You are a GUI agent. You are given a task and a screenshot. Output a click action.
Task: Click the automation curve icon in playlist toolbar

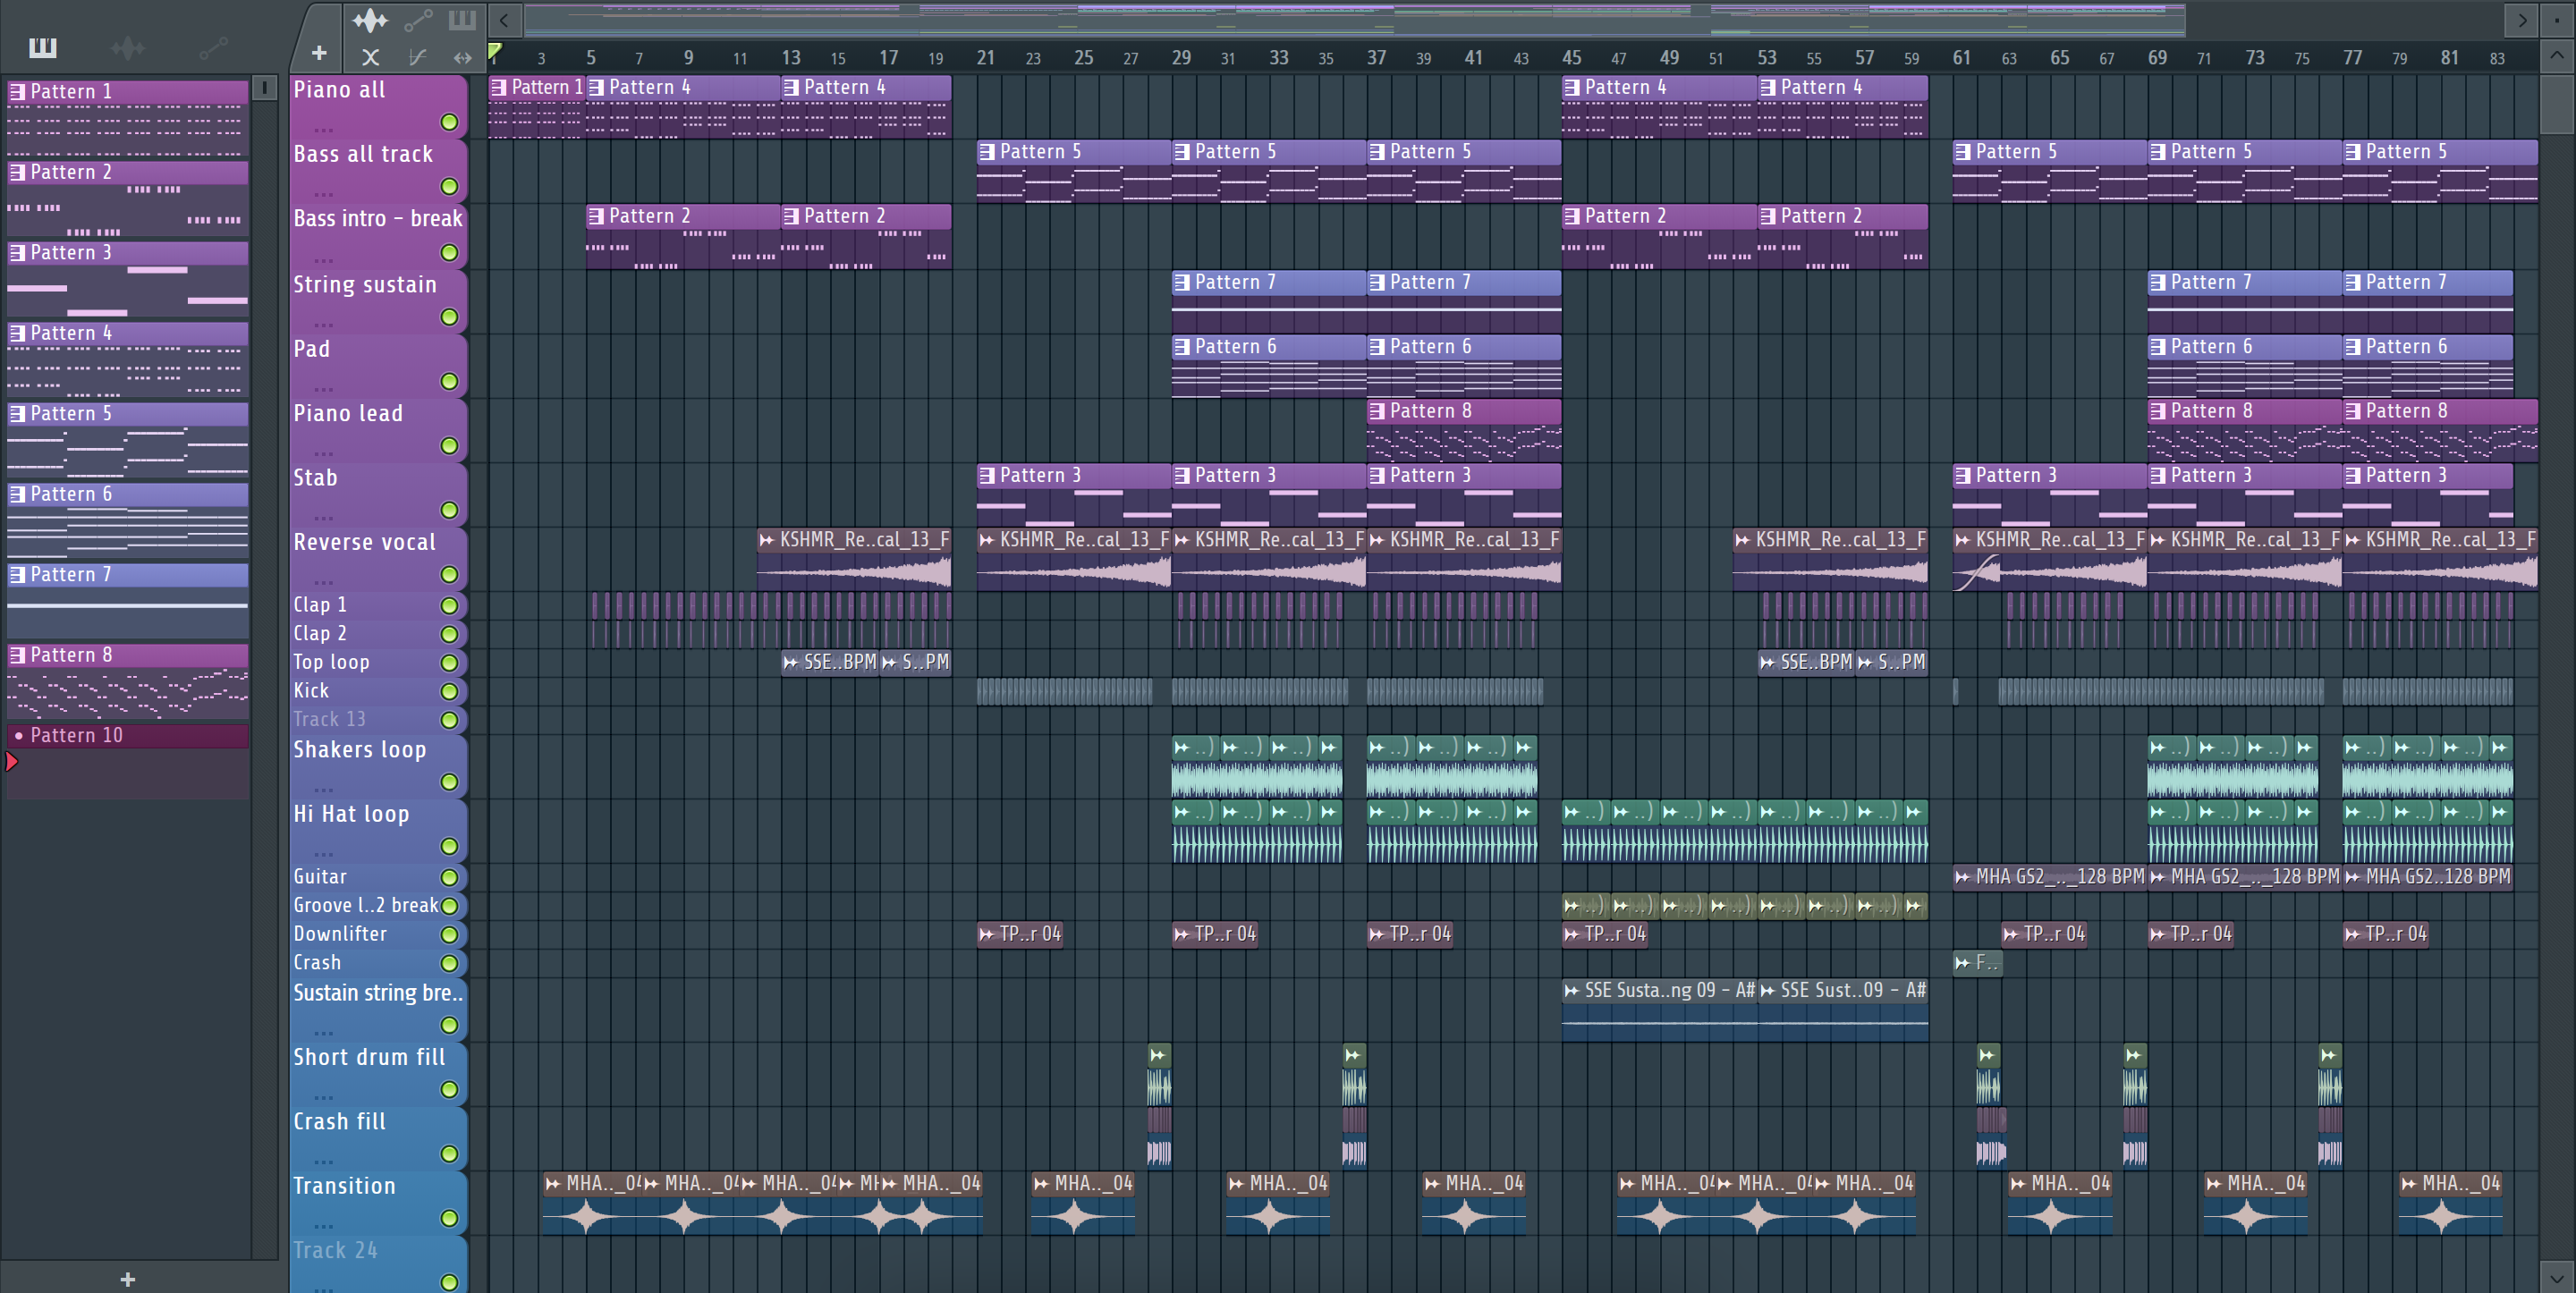[x=418, y=57]
